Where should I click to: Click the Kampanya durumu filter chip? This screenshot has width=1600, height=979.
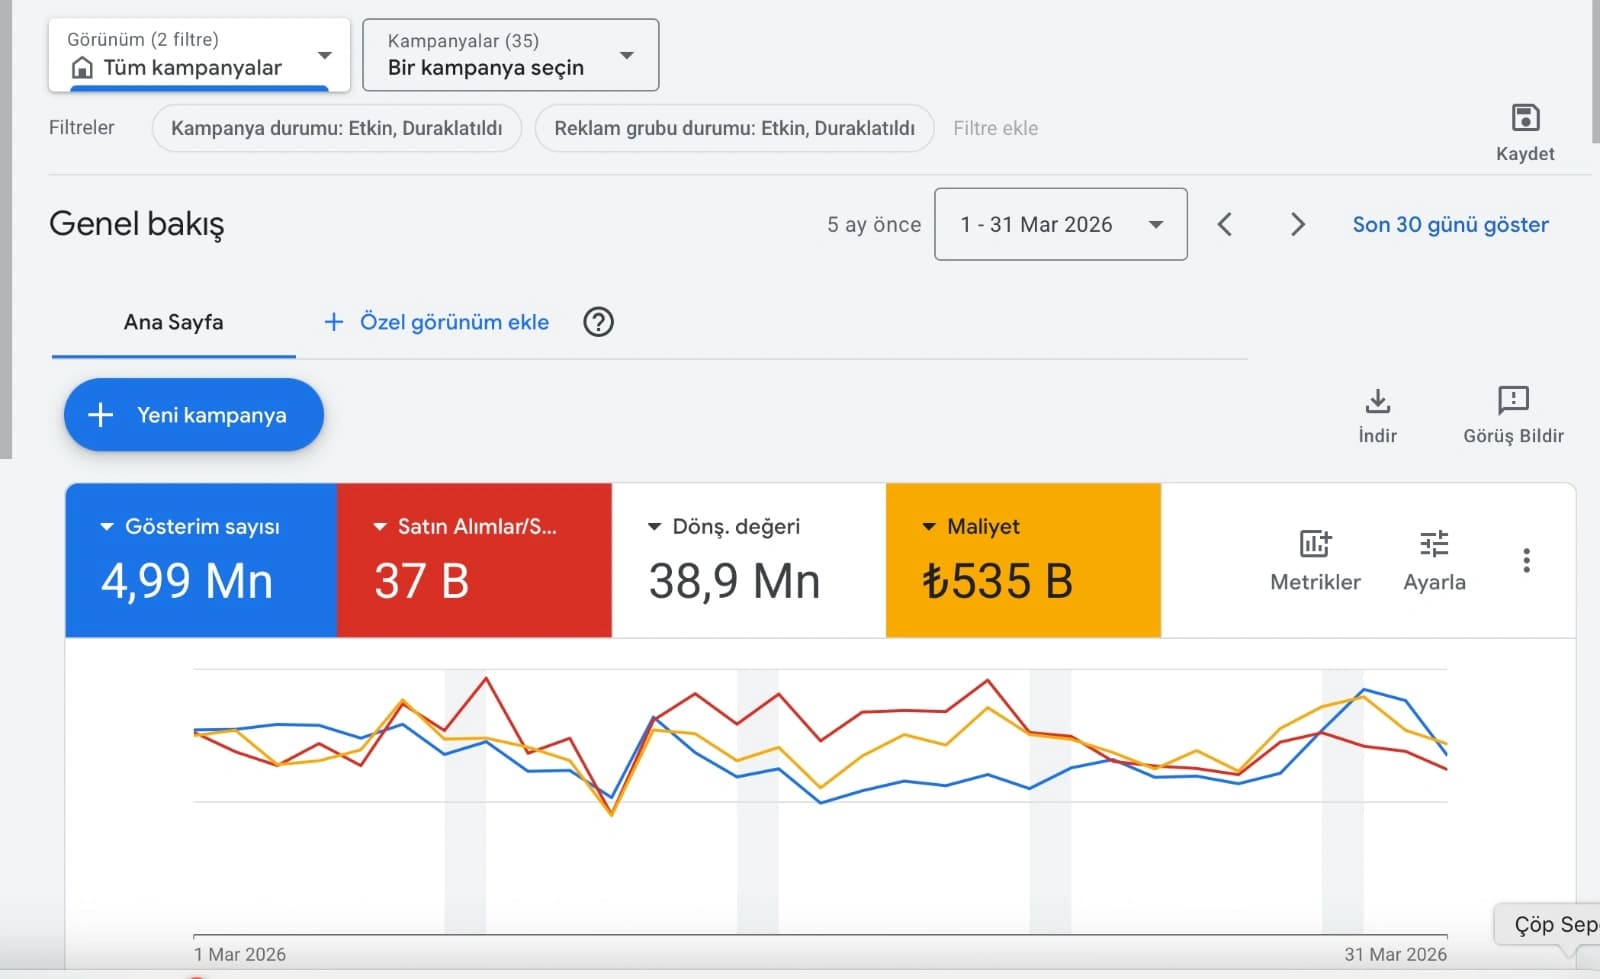click(x=337, y=128)
